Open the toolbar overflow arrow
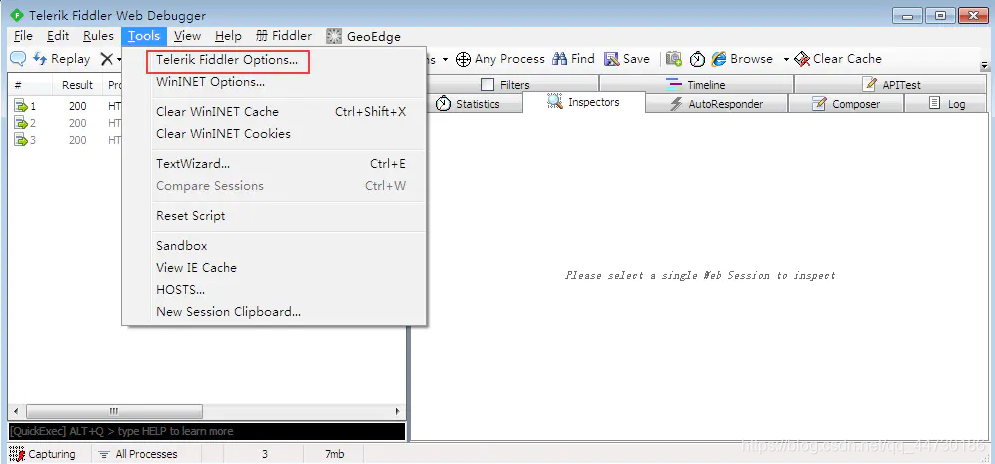 985,66
